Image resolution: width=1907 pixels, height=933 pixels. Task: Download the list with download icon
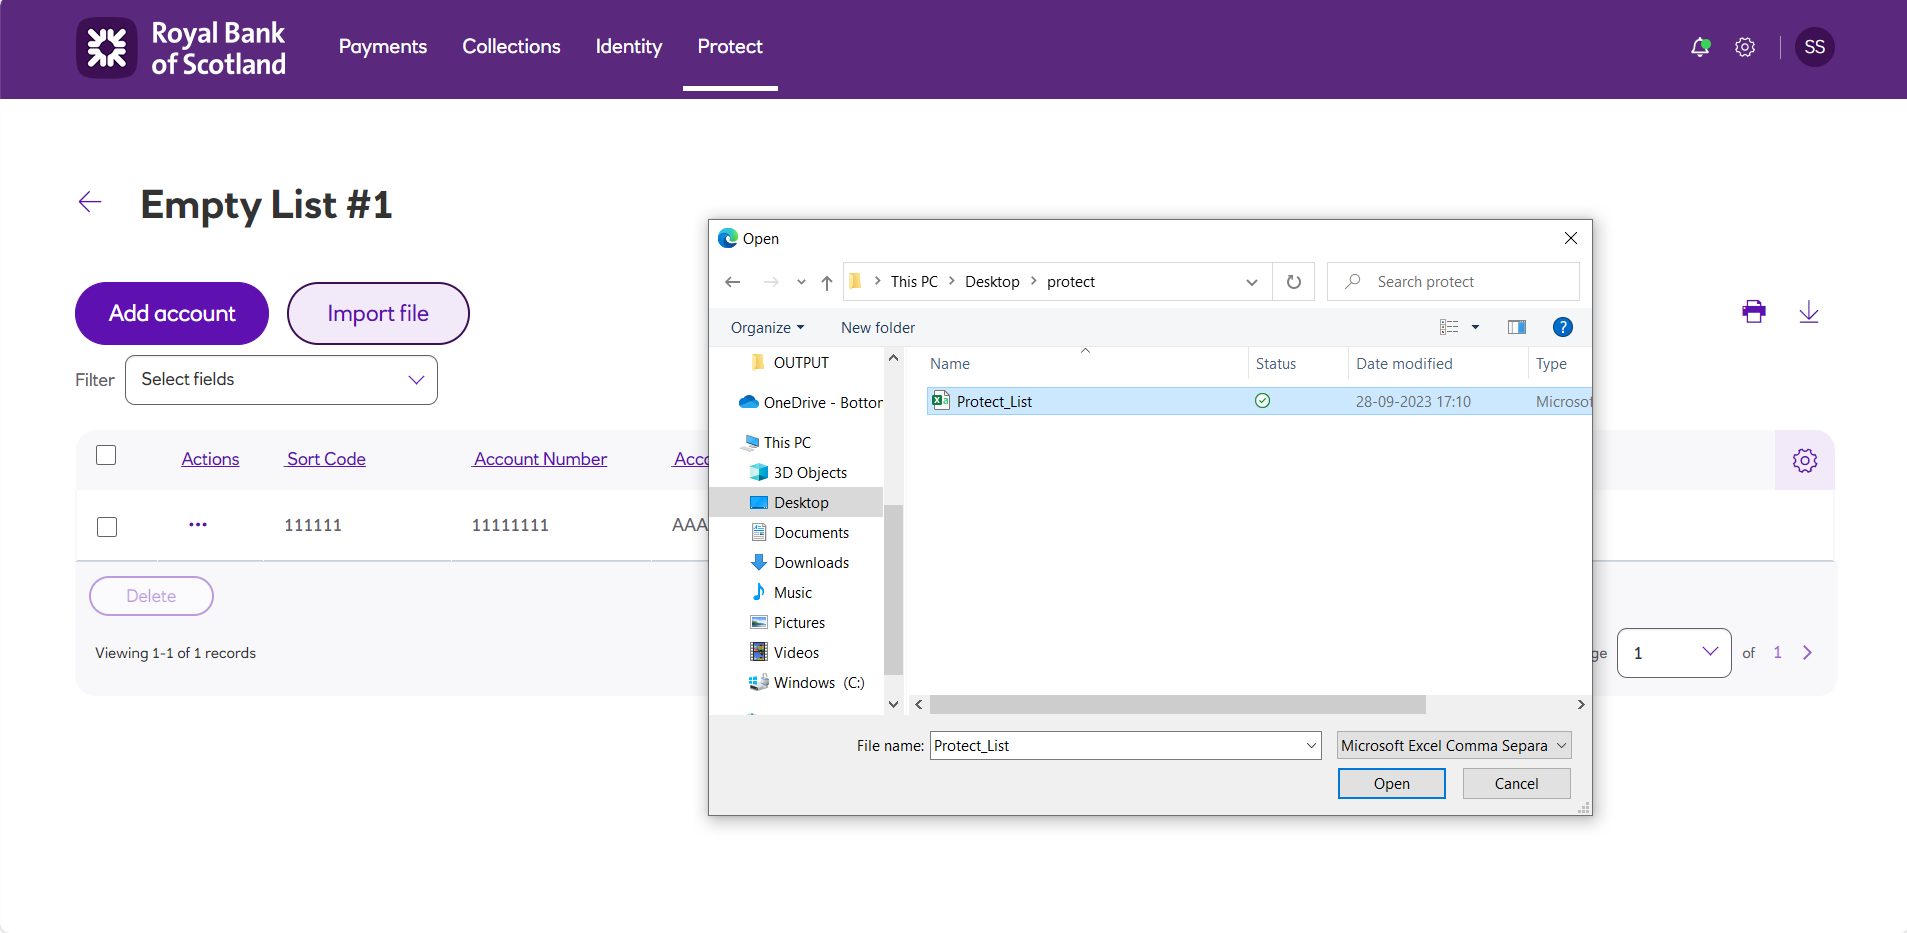tap(1809, 312)
